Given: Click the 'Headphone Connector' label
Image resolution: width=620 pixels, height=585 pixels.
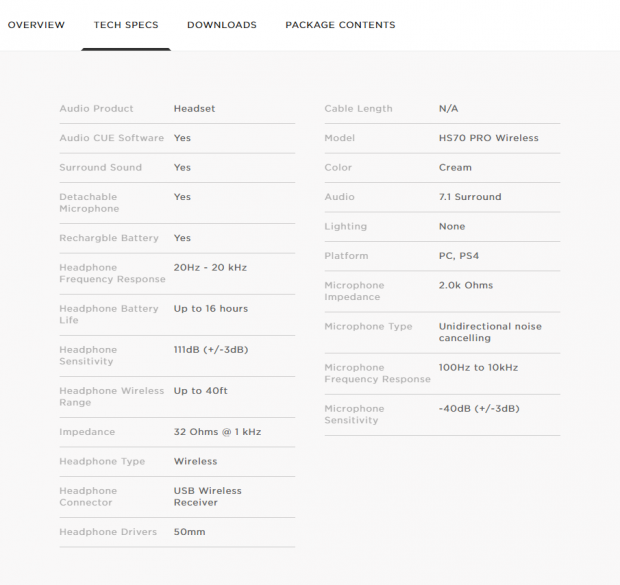Looking at the screenshot, I should (88, 496).
